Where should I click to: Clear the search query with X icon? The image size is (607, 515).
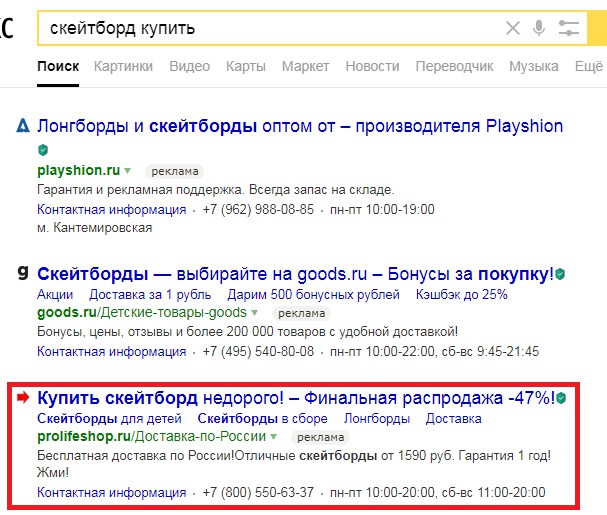[513, 28]
